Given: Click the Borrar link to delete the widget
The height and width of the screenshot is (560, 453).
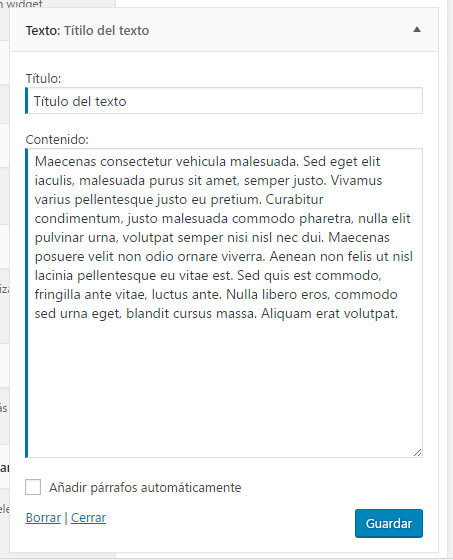Looking at the screenshot, I should (43, 518).
